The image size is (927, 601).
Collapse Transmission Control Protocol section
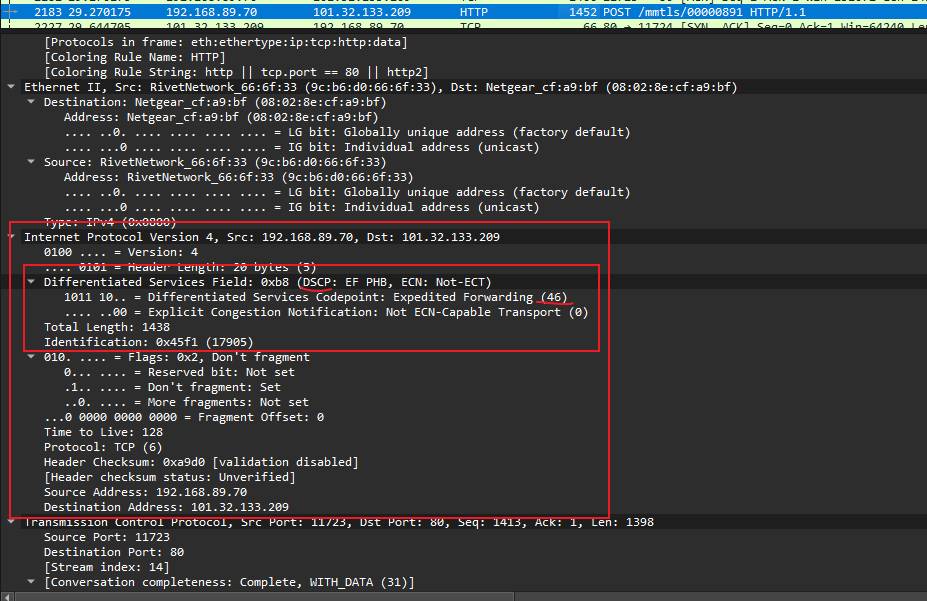[11, 522]
